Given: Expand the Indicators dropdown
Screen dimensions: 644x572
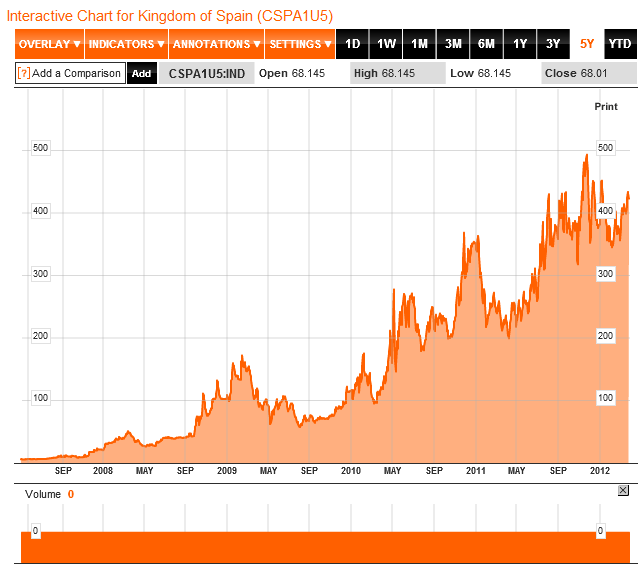Looking at the screenshot, I should (x=126, y=44).
